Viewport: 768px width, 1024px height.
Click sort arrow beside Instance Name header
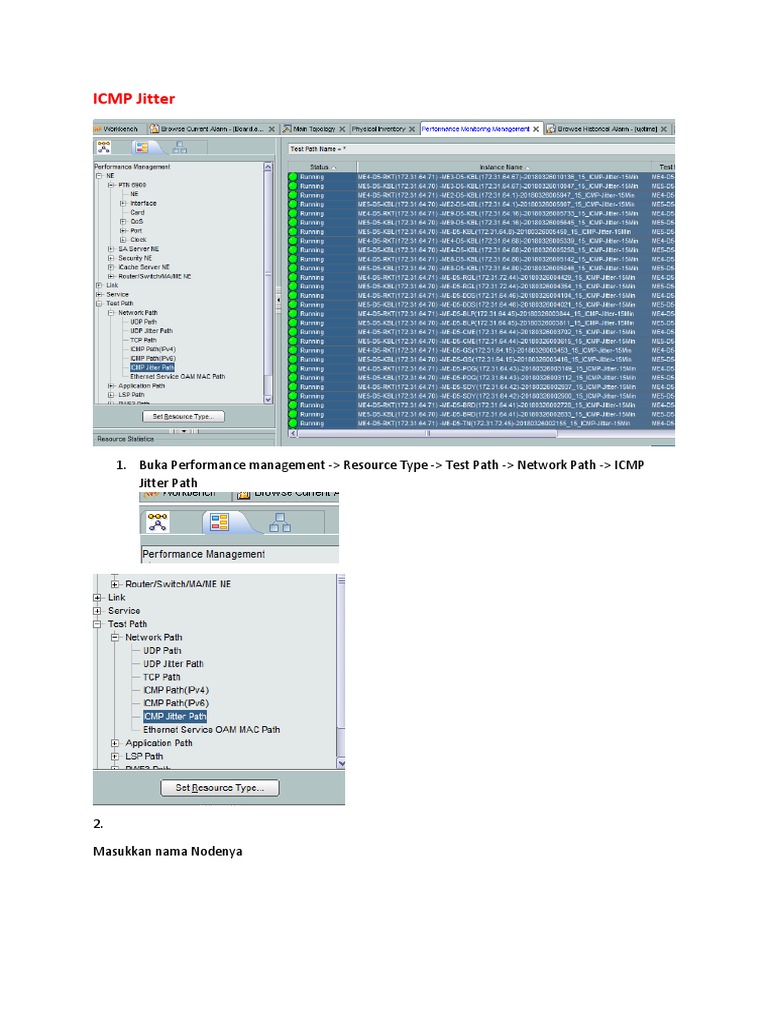(x=528, y=168)
